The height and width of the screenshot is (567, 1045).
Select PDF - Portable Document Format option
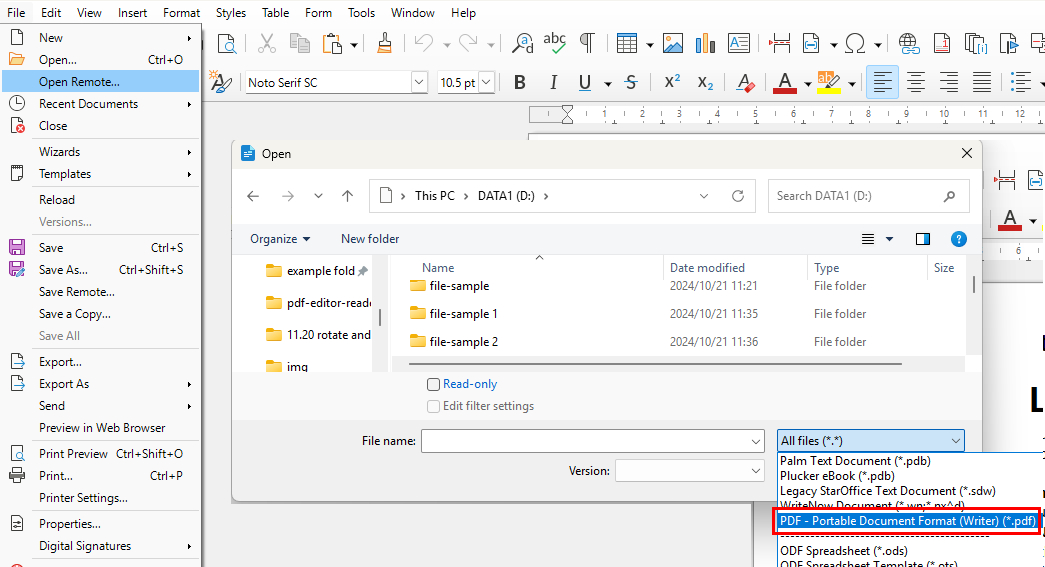tap(908, 521)
